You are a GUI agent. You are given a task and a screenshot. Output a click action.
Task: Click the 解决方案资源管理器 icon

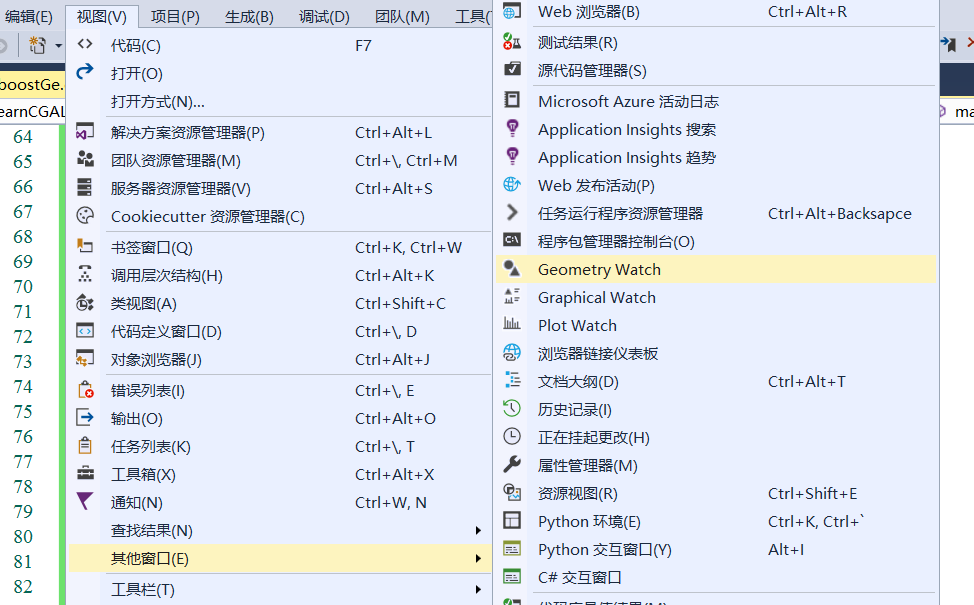(85, 131)
